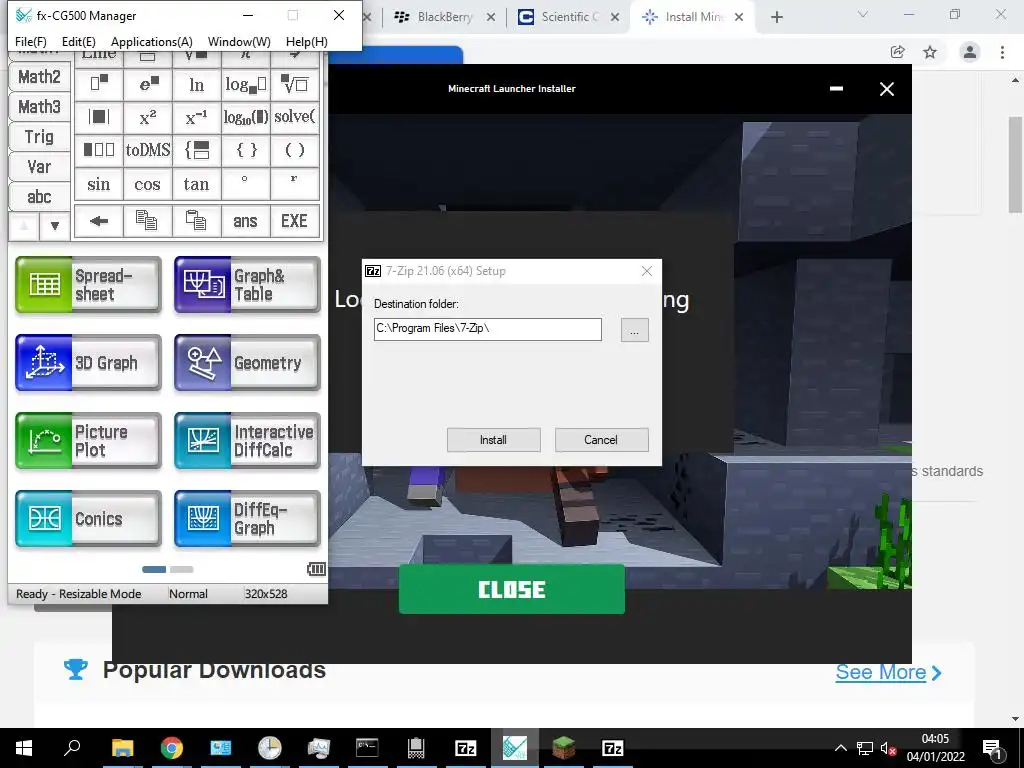
Task: Switch to Scientific browser tab
Action: (569, 17)
